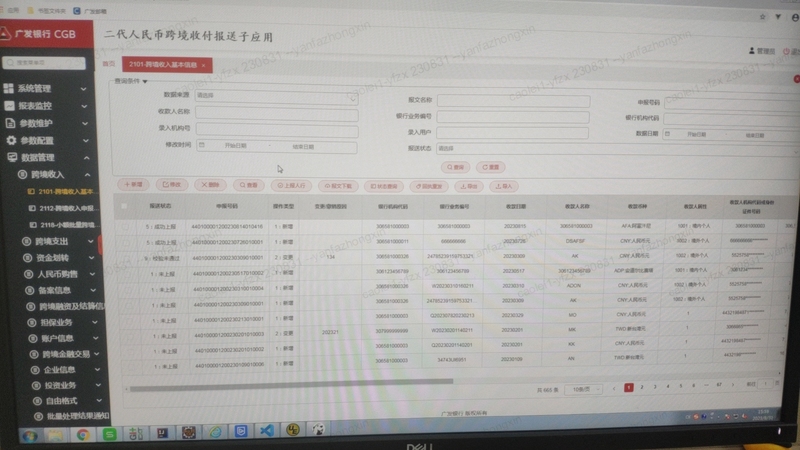Open the 数据来源 dropdown
This screenshot has height=450, width=800.
coord(276,96)
